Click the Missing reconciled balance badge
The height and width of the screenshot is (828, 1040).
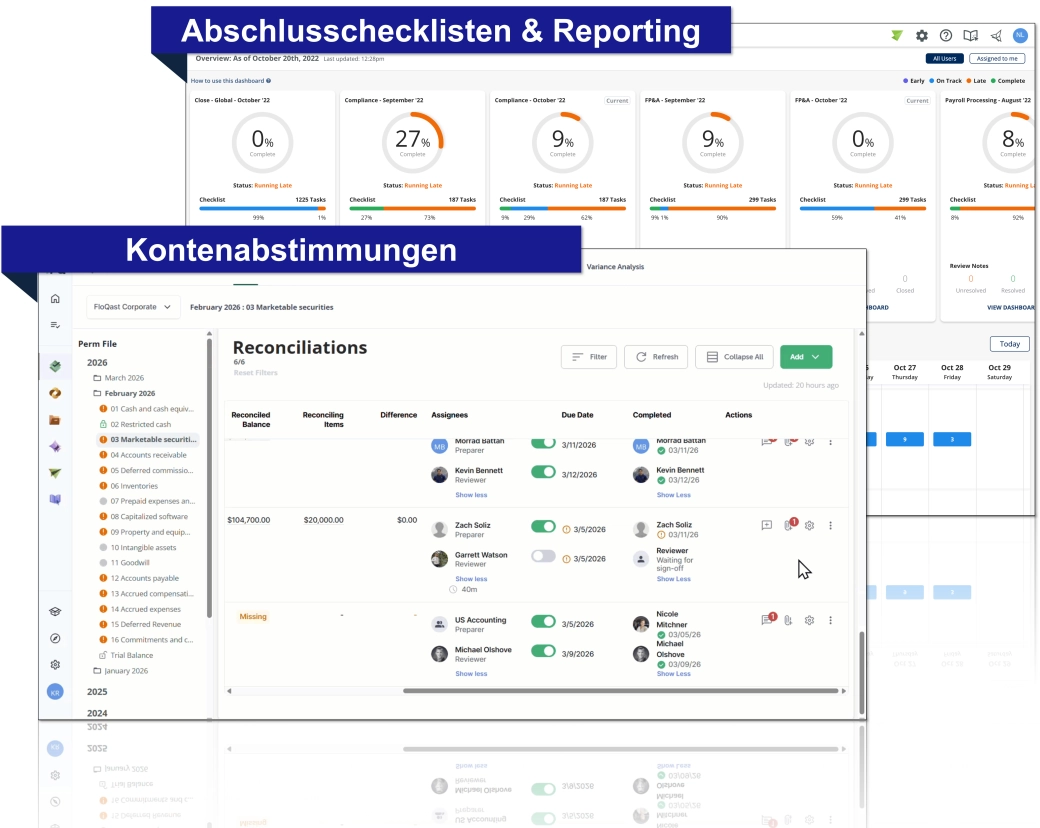(x=253, y=617)
